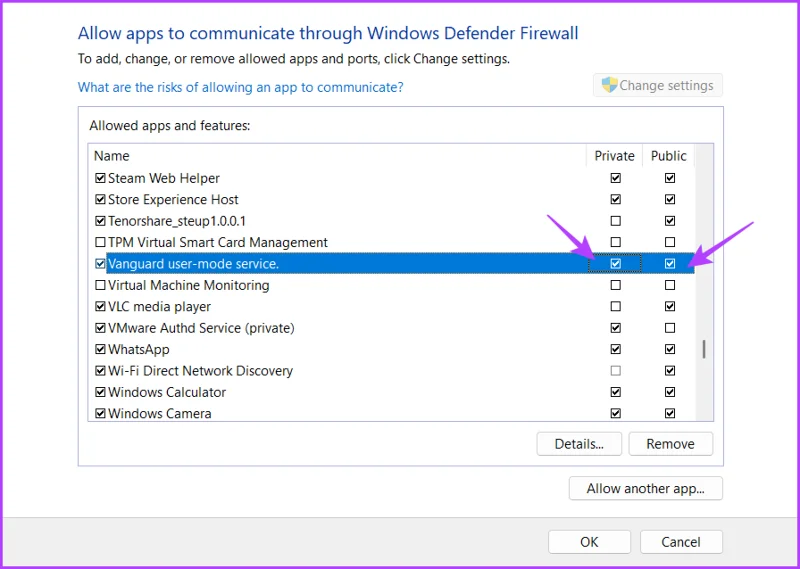Click the Details... button
This screenshot has height=569, width=800.
pos(579,444)
